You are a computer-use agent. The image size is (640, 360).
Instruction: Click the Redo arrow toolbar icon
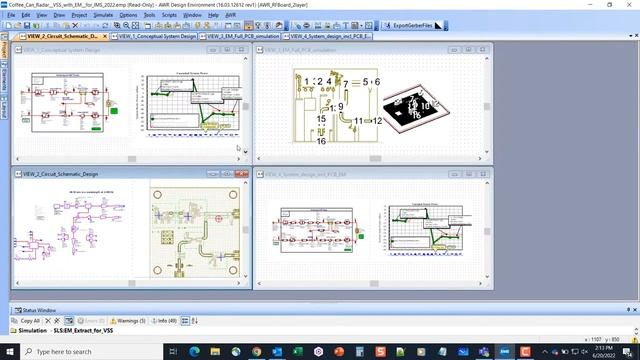click(96, 25)
